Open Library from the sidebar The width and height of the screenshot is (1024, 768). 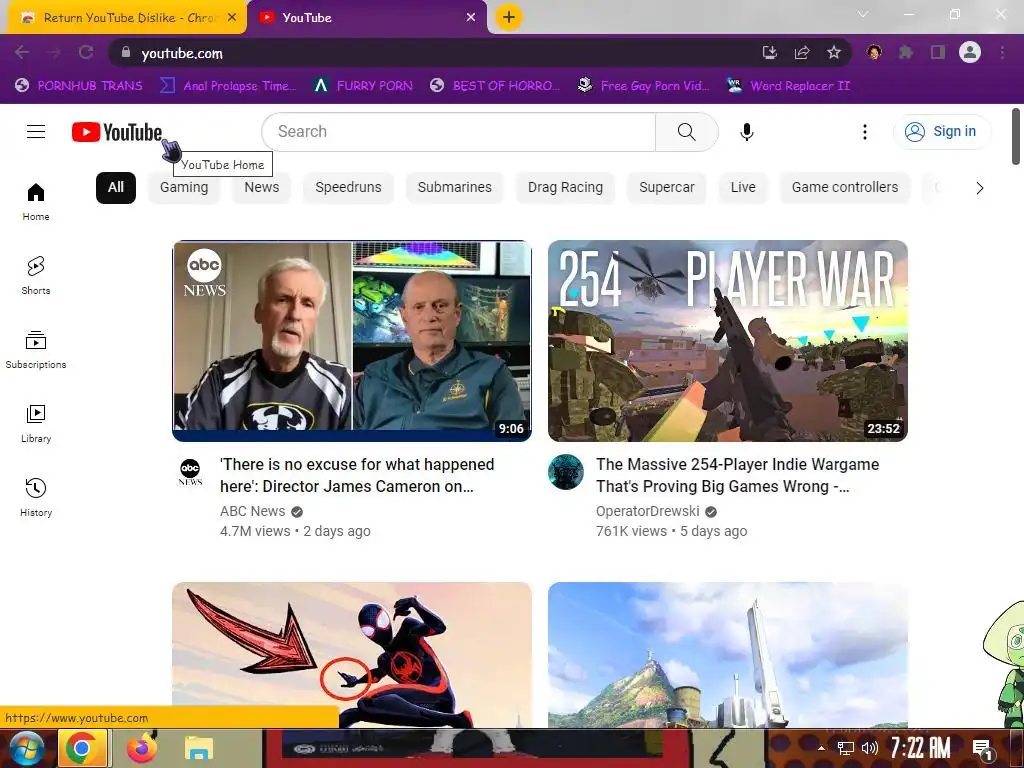[36, 423]
